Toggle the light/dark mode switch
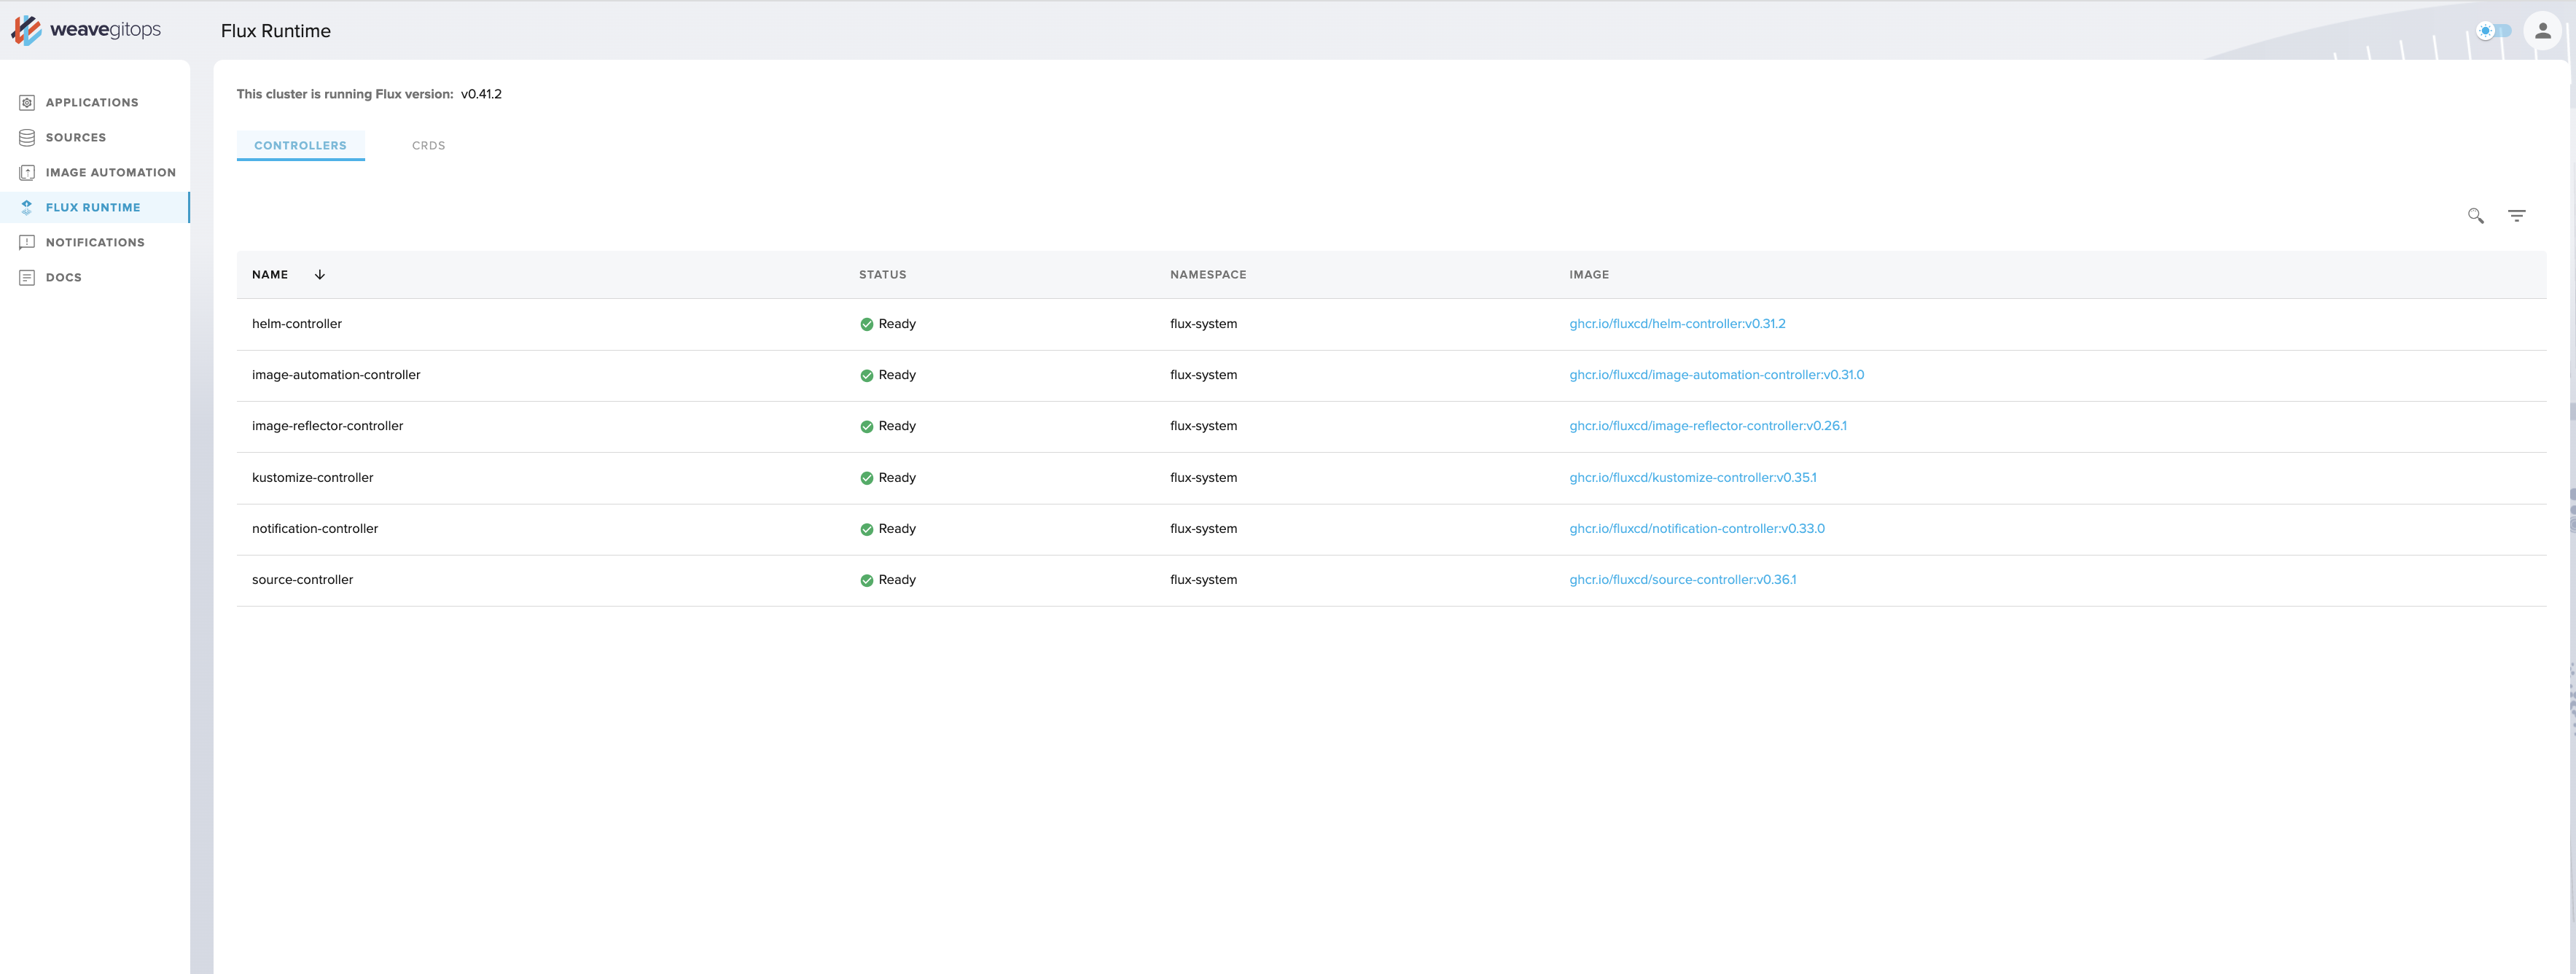This screenshot has height=974, width=2576. [2493, 31]
